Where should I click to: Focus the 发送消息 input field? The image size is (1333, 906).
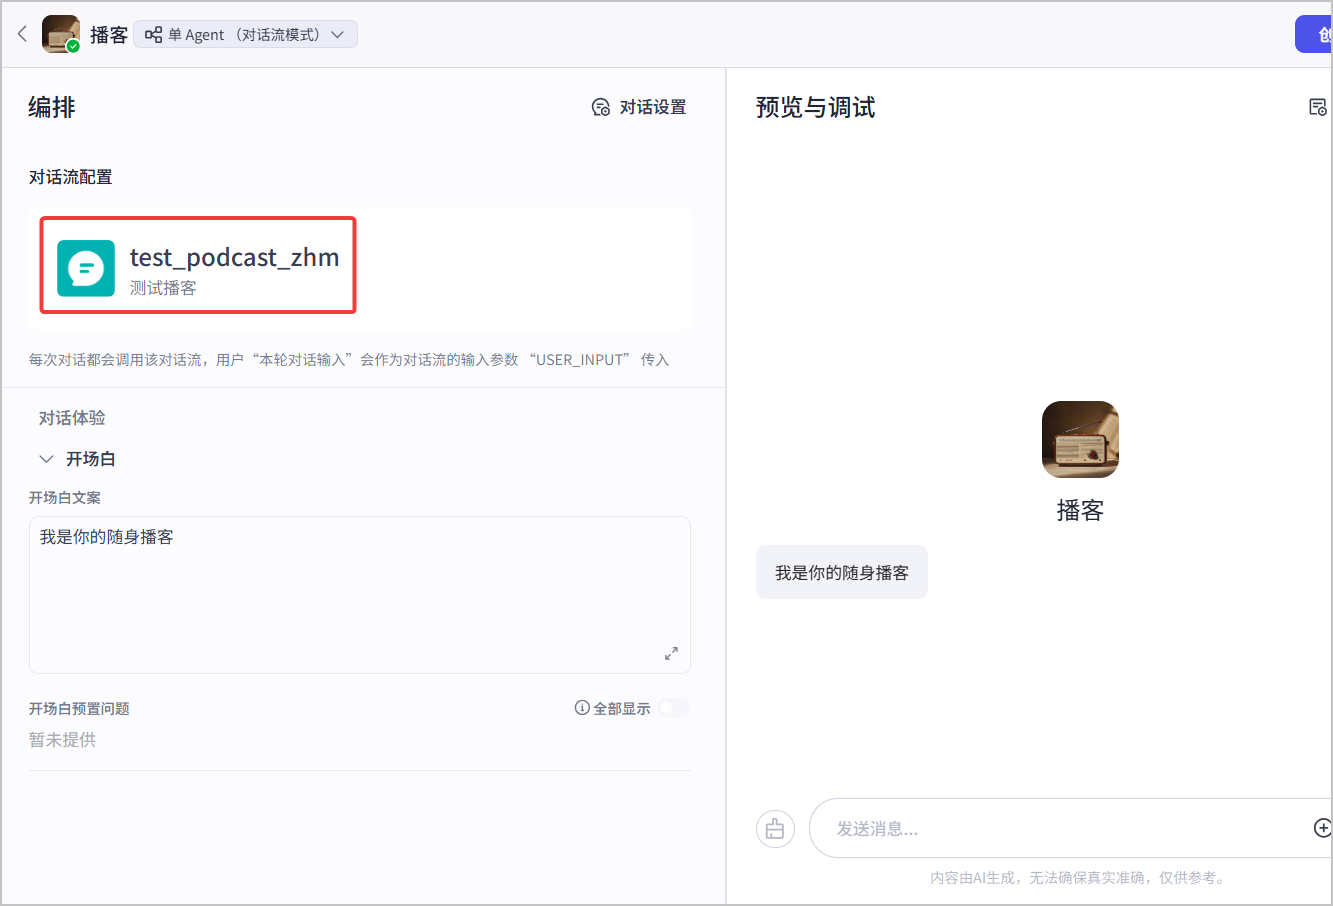point(1060,828)
